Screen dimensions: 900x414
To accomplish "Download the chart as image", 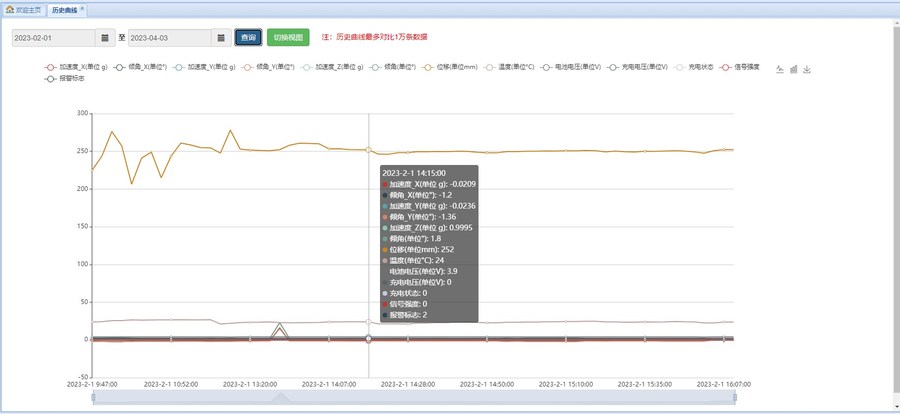I will [807, 70].
